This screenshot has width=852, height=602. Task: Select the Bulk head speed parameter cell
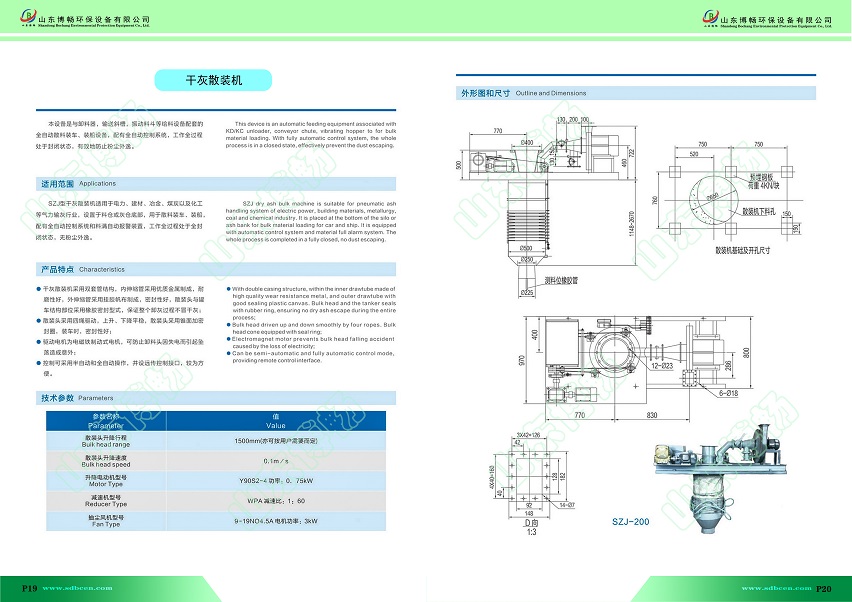tap(106, 461)
